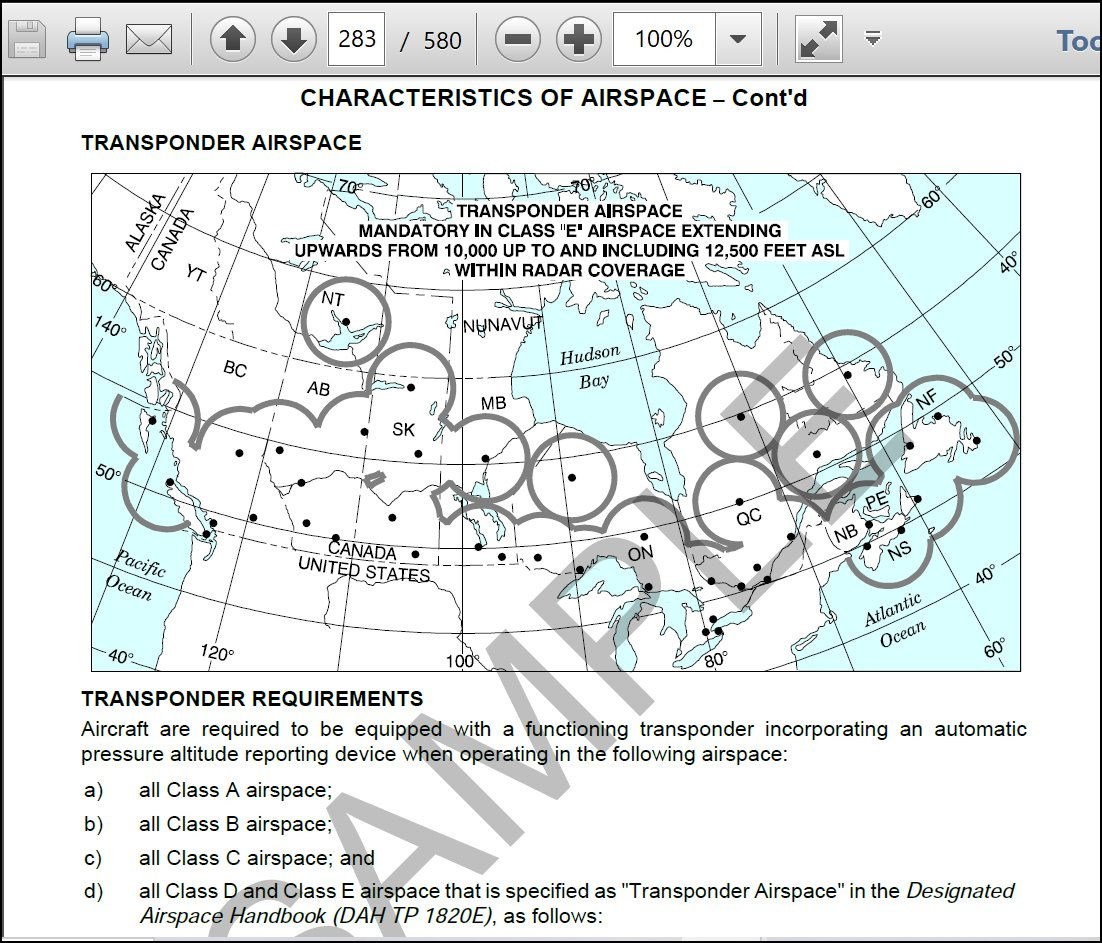This screenshot has height=943, width=1102.
Task: Click the total page count text 580
Action: (442, 41)
